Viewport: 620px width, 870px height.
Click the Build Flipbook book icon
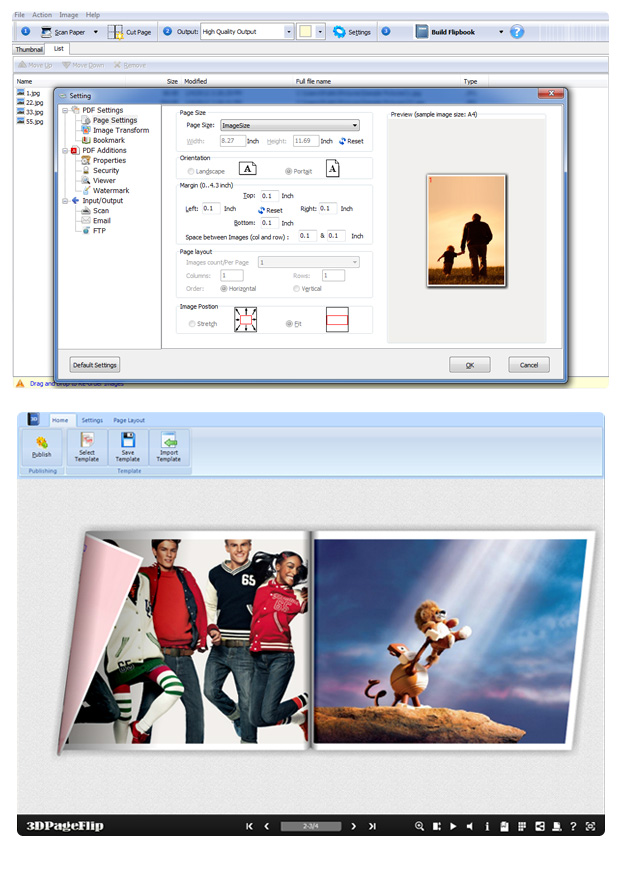[x=422, y=32]
